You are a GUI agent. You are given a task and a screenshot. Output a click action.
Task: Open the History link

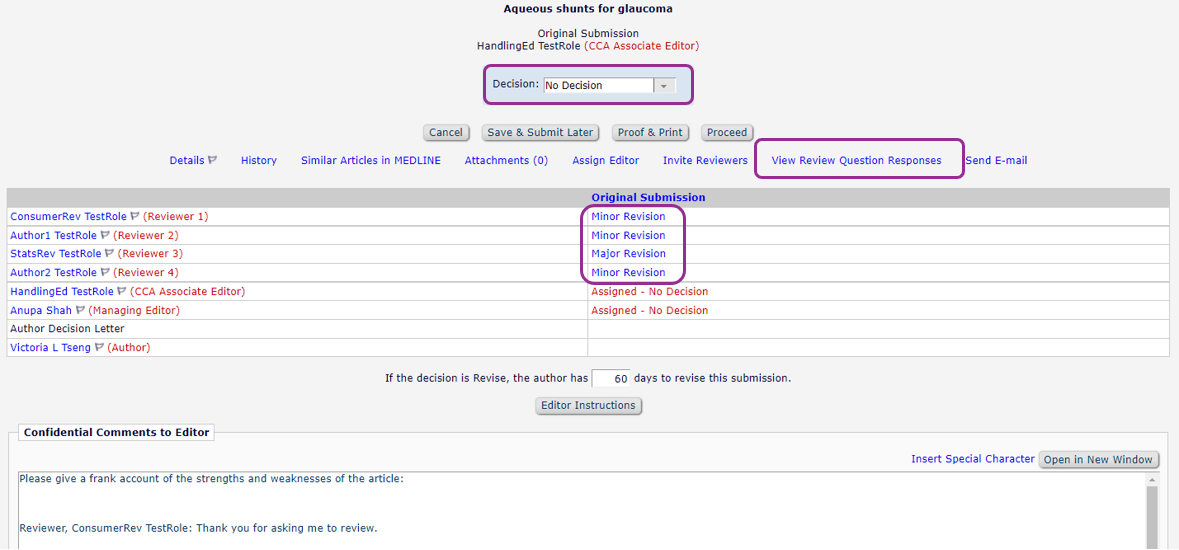pos(258,161)
